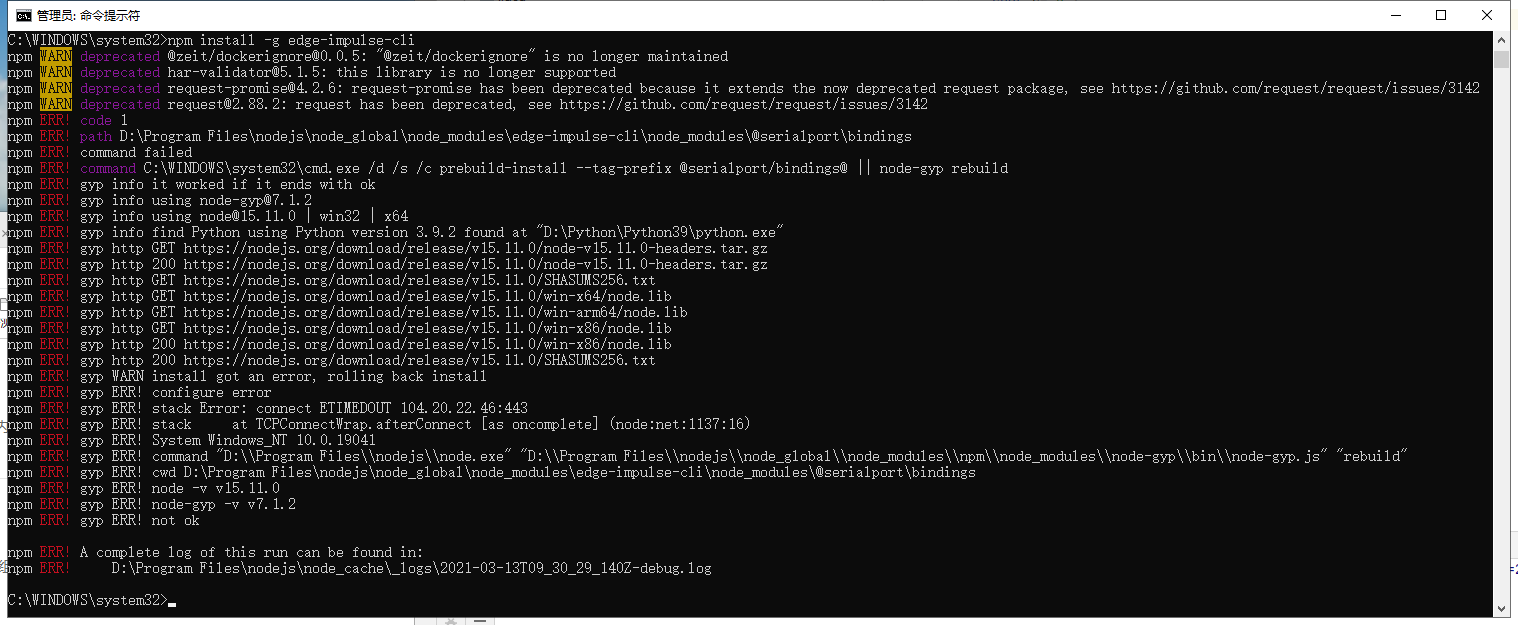Close the command prompt window
The height and width of the screenshot is (625, 1518).
[x=1487, y=15]
